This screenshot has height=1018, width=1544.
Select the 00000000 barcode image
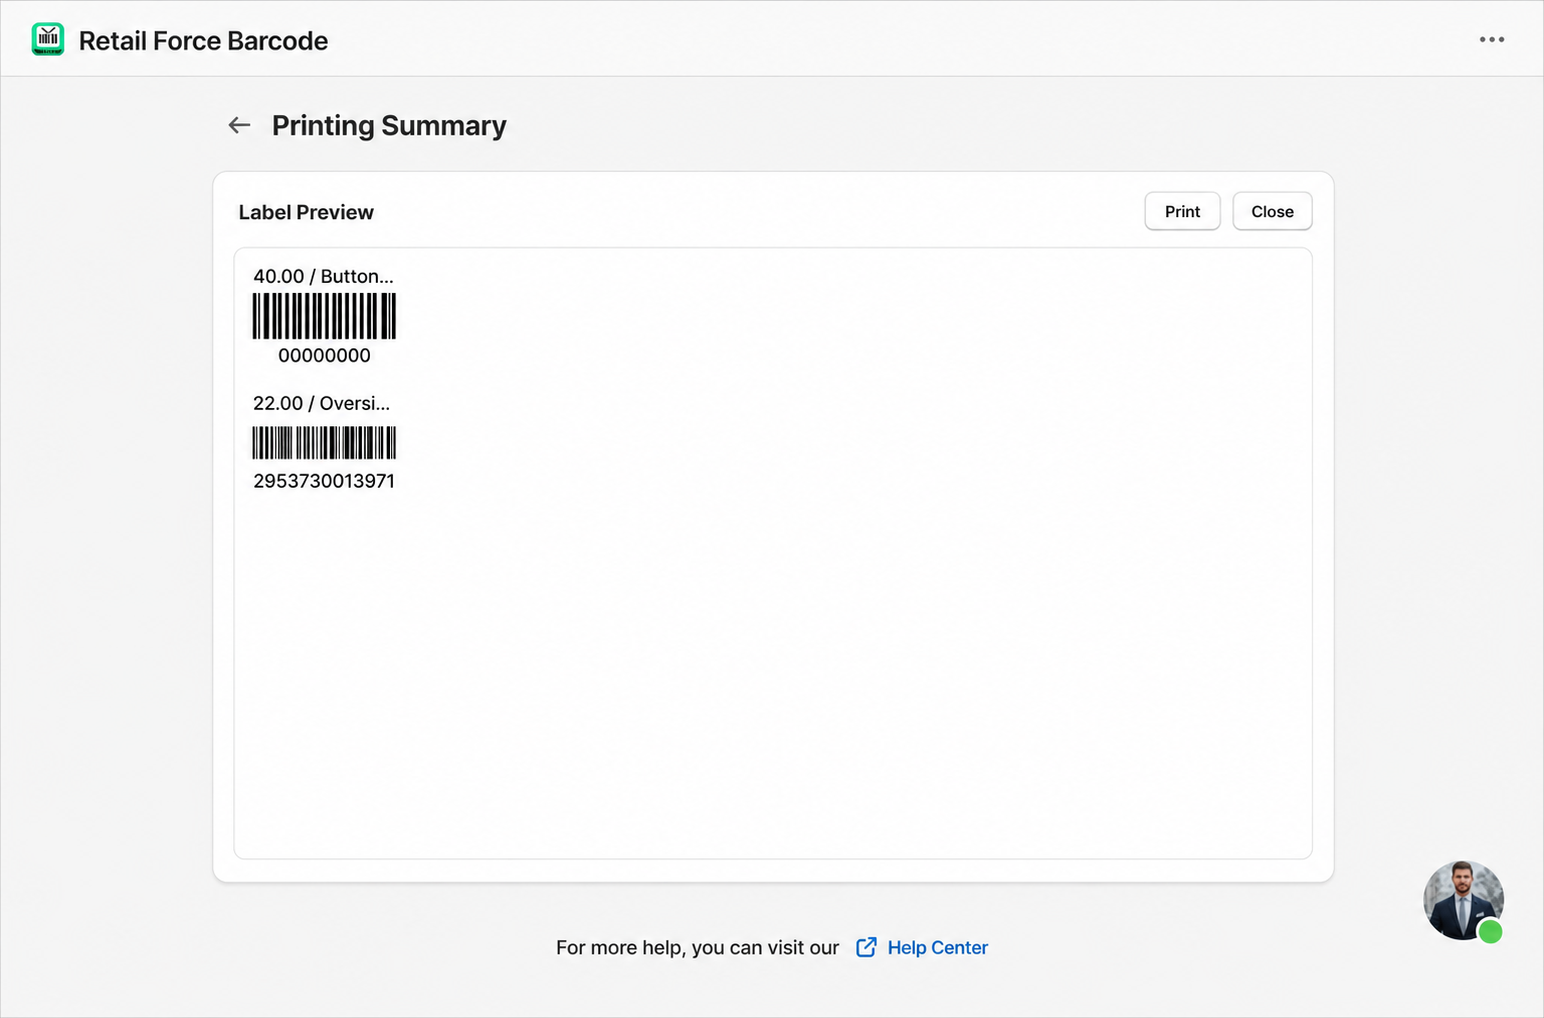point(324,316)
